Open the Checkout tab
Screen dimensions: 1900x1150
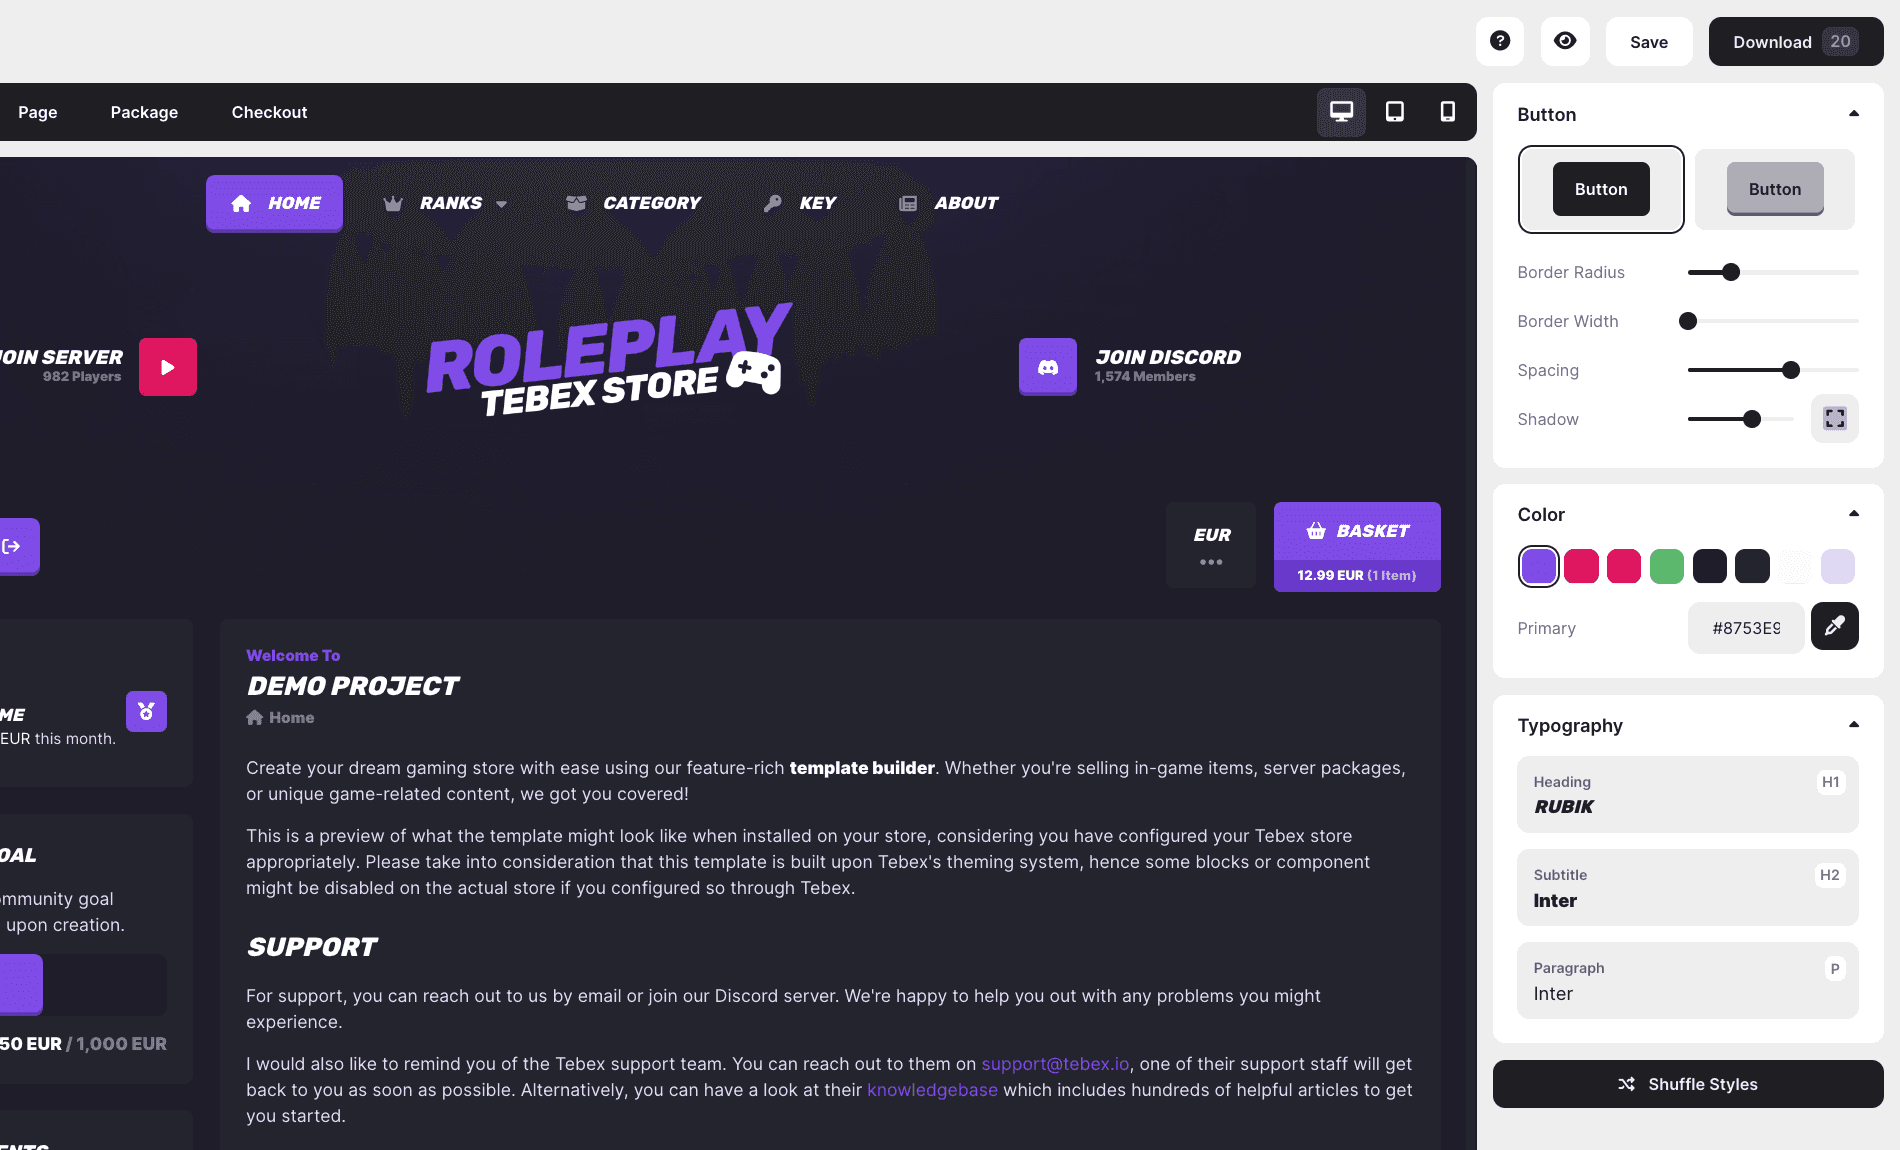(269, 112)
